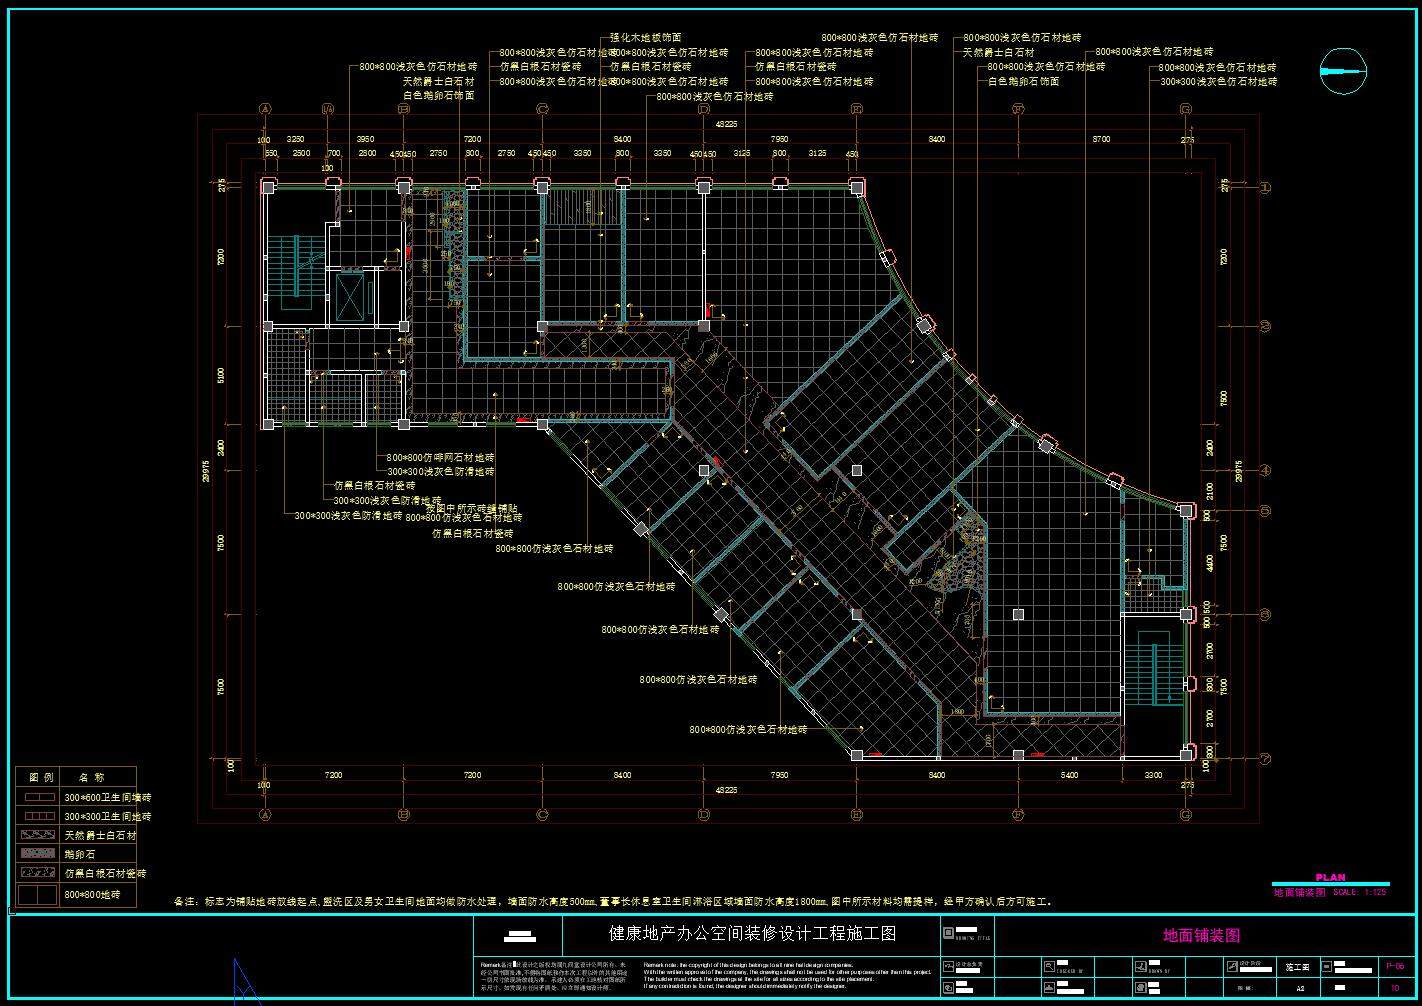
Task: Click the 图例 legend header cell
Action: coord(40,777)
